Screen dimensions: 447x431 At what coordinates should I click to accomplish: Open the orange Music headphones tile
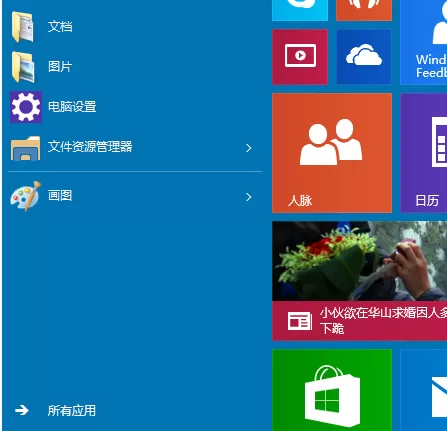[364, 10]
